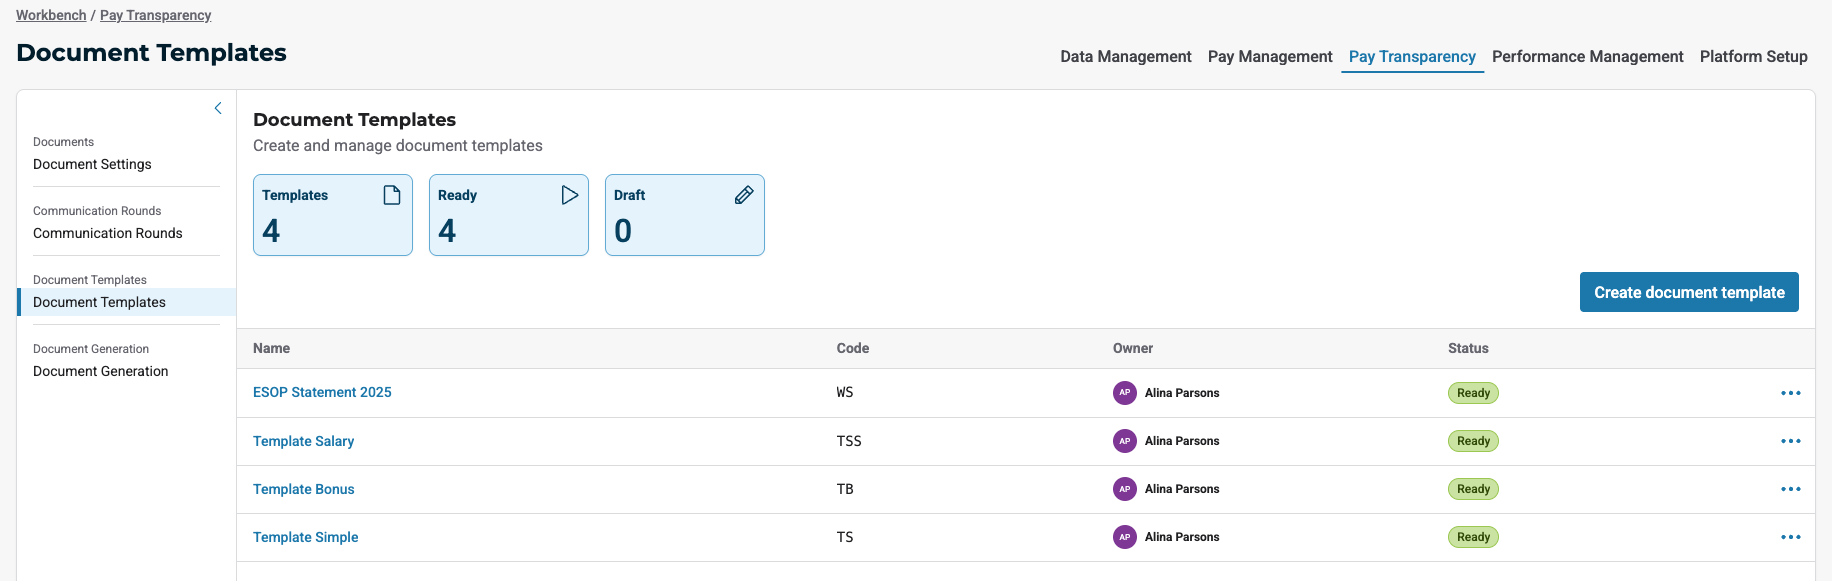1832x581 pixels.
Task: Click Create document template button
Action: [1688, 292]
